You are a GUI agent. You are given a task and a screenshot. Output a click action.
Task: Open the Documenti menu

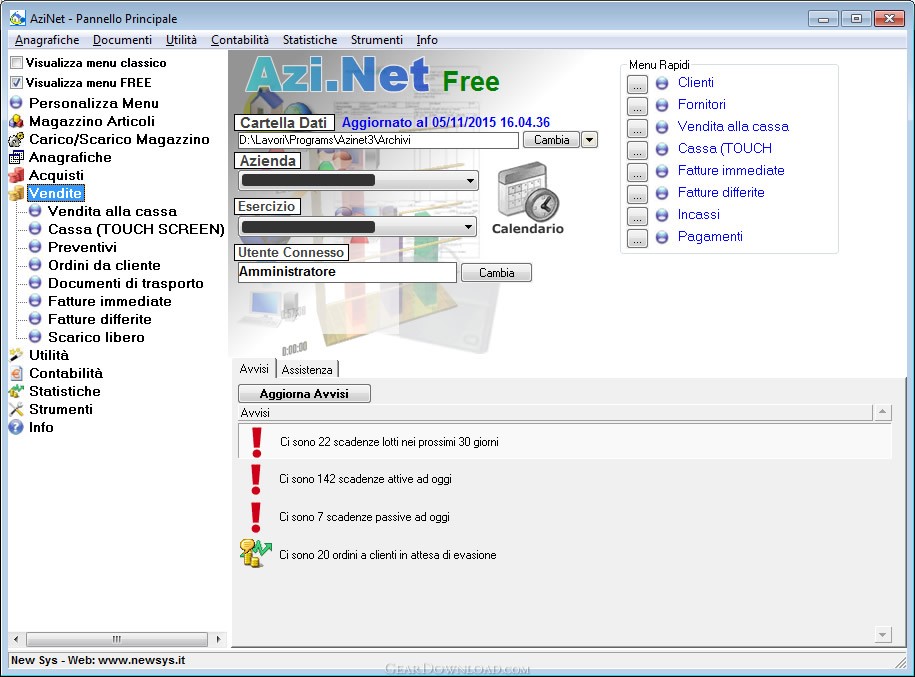pos(123,40)
